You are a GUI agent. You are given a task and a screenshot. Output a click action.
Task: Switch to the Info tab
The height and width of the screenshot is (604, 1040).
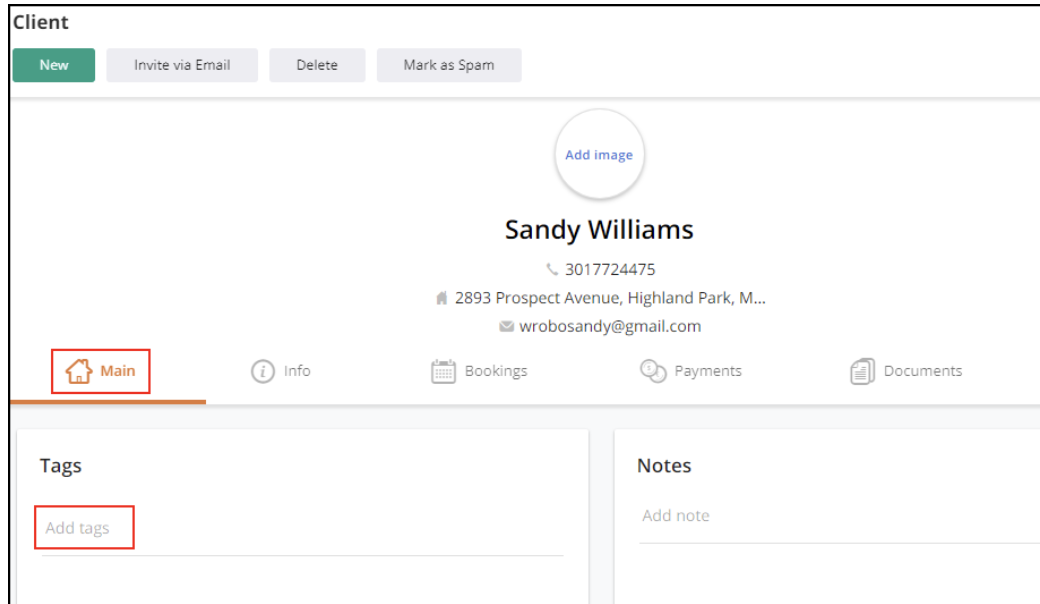(281, 371)
